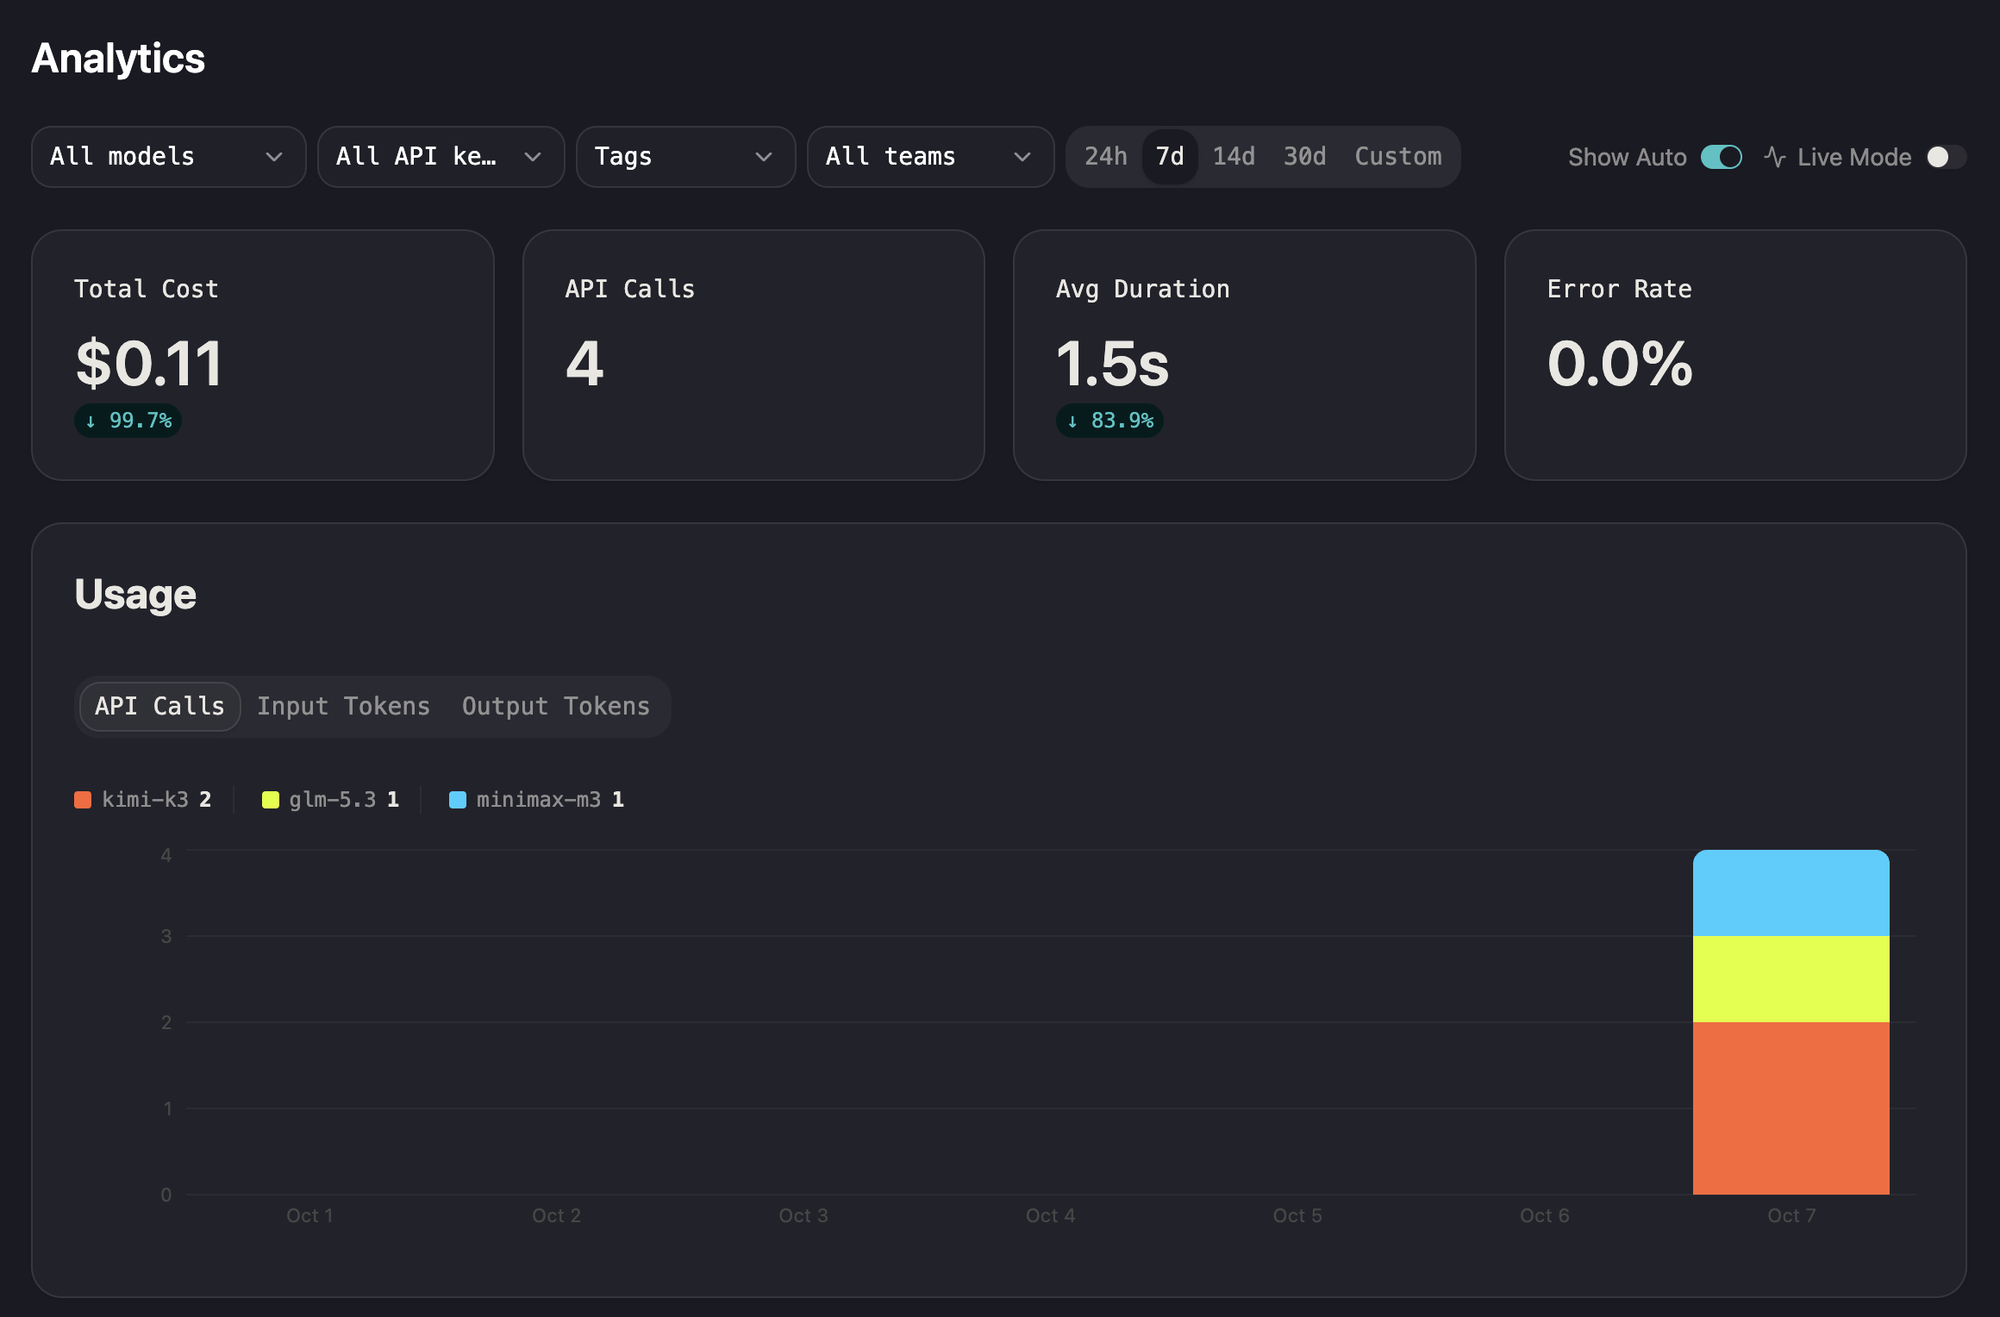The image size is (2000, 1317).
Task: Click the kimi-k3 orange legend swatch
Action: [83, 800]
